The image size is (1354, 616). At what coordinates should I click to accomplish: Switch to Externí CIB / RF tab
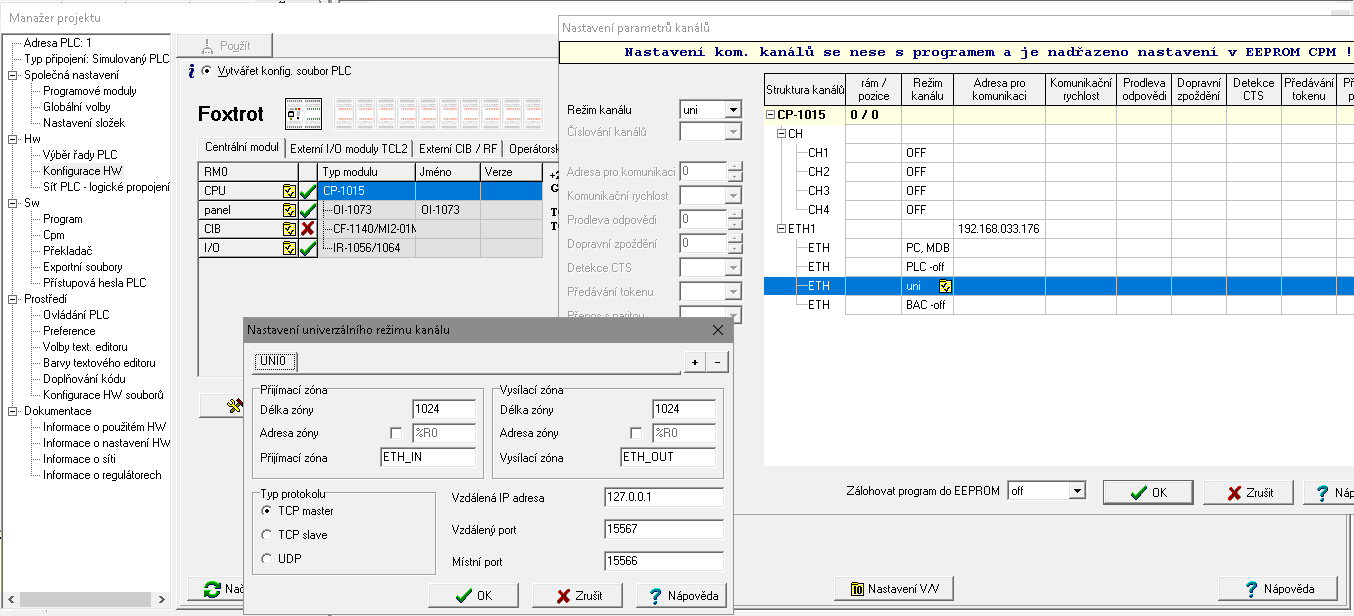[x=458, y=148]
